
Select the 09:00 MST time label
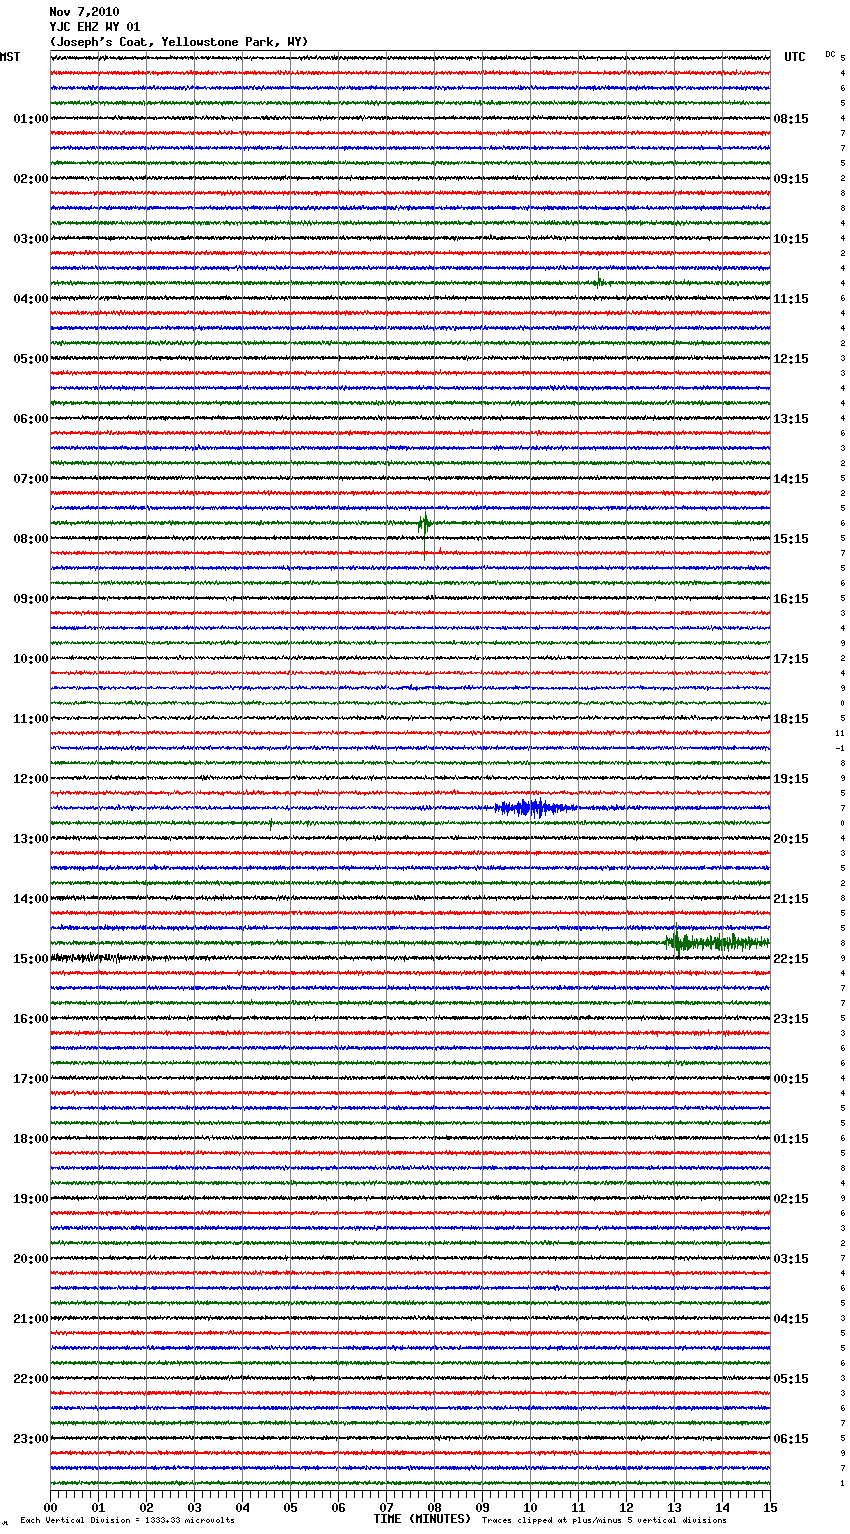[31, 599]
